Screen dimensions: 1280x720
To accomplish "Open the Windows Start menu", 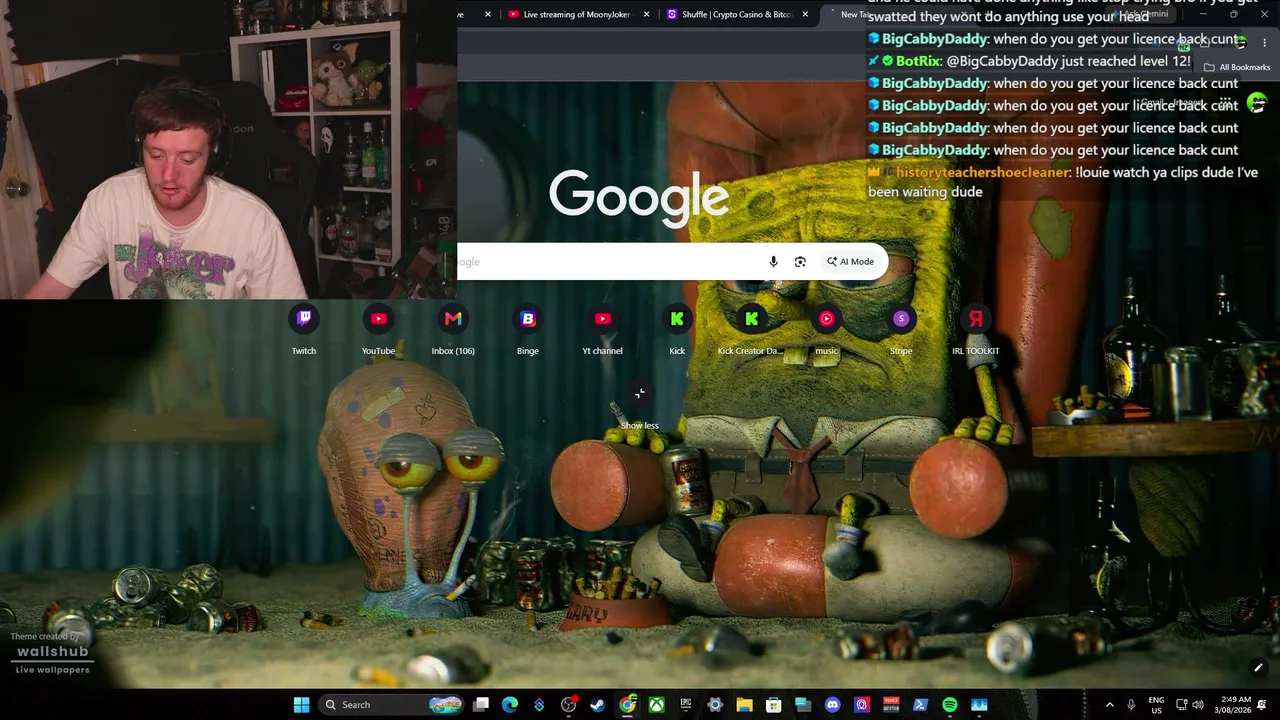I will [301, 705].
